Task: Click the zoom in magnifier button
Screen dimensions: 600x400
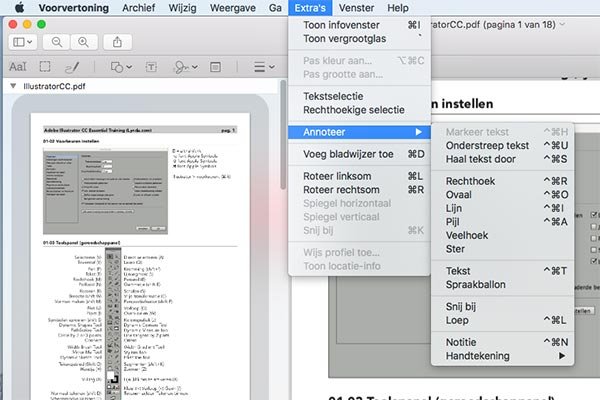Action: tap(83, 42)
